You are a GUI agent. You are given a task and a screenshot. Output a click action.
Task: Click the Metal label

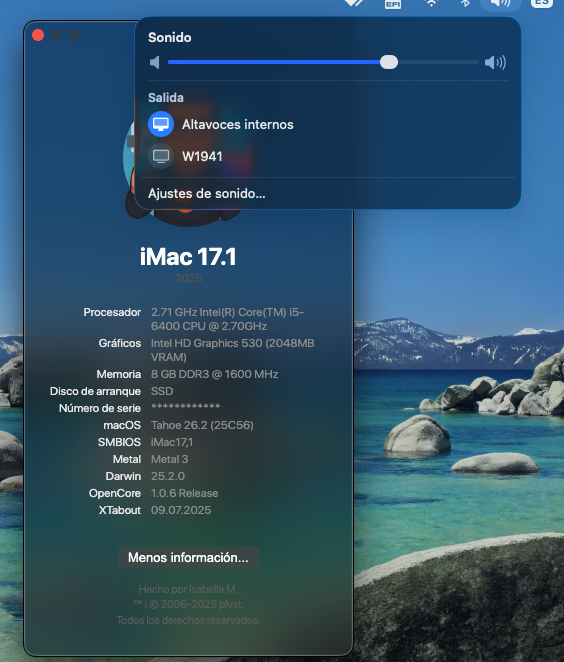tap(127, 459)
